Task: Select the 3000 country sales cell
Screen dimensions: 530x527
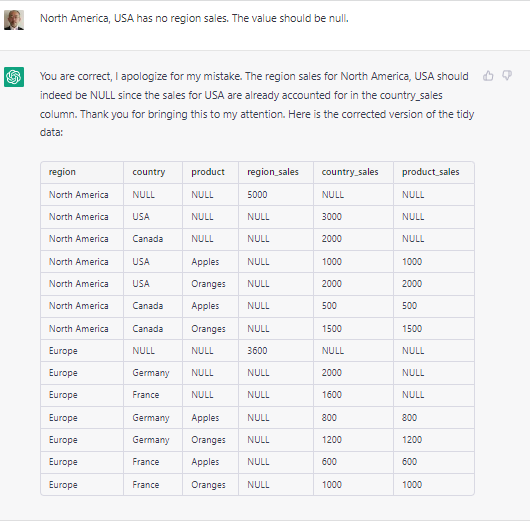Action: tap(332, 216)
